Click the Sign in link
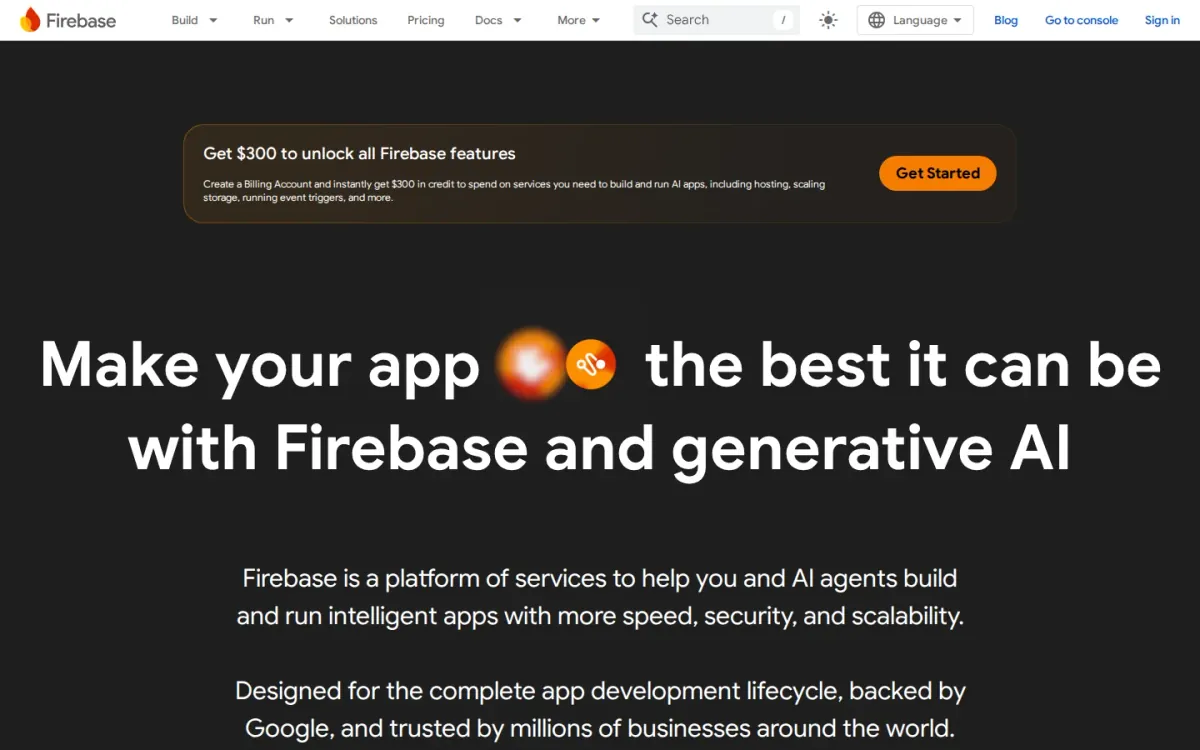This screenshot has width=1200, height=750. (1162, 20)
